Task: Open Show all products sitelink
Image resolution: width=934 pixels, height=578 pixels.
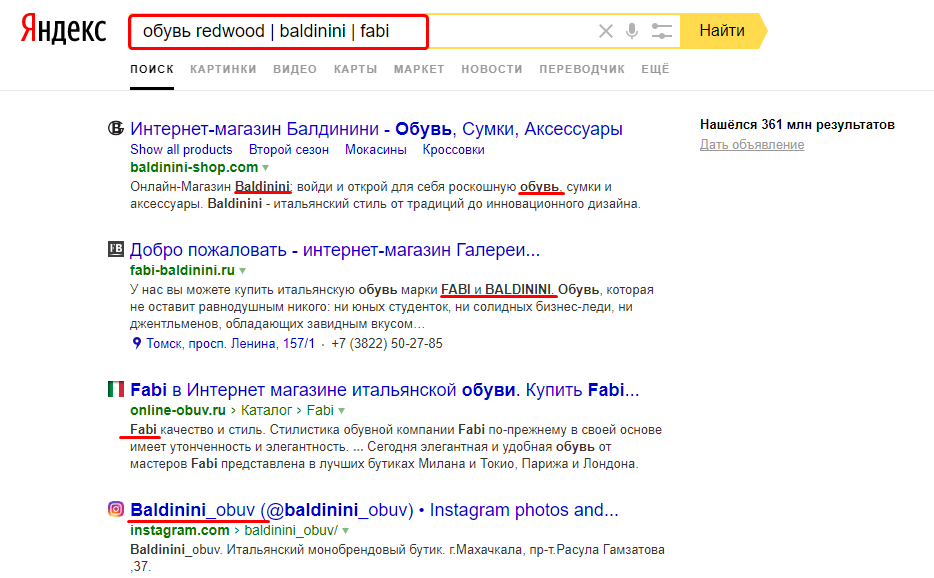Action: (x=181, y=150)
